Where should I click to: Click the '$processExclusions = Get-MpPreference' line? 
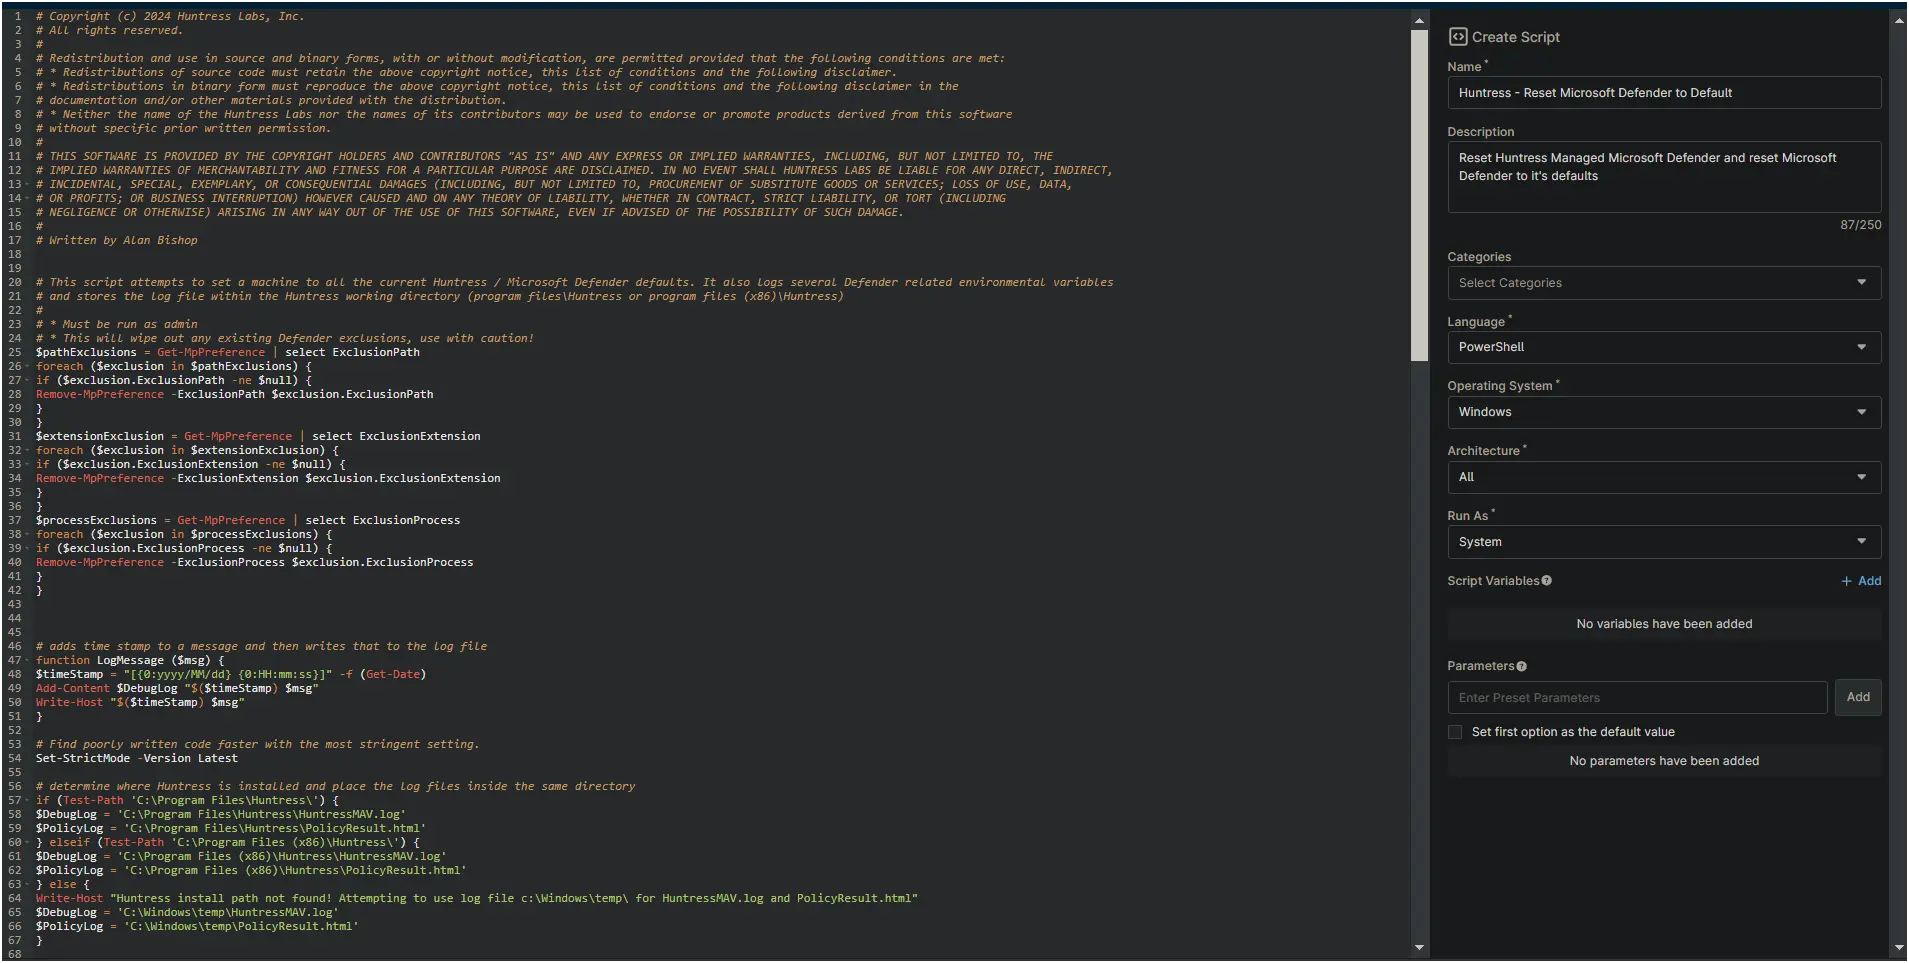[x=248, y=520]
